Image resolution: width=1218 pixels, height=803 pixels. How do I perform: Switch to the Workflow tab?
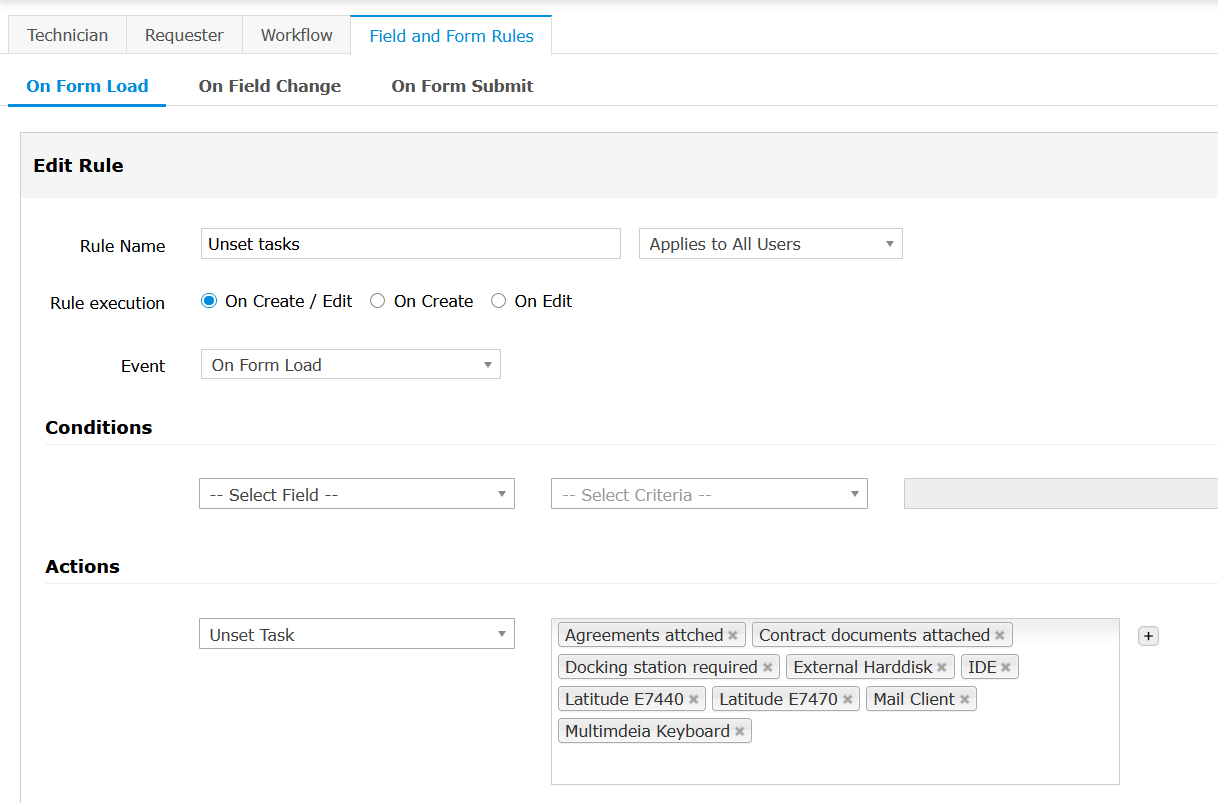[296, 35]
